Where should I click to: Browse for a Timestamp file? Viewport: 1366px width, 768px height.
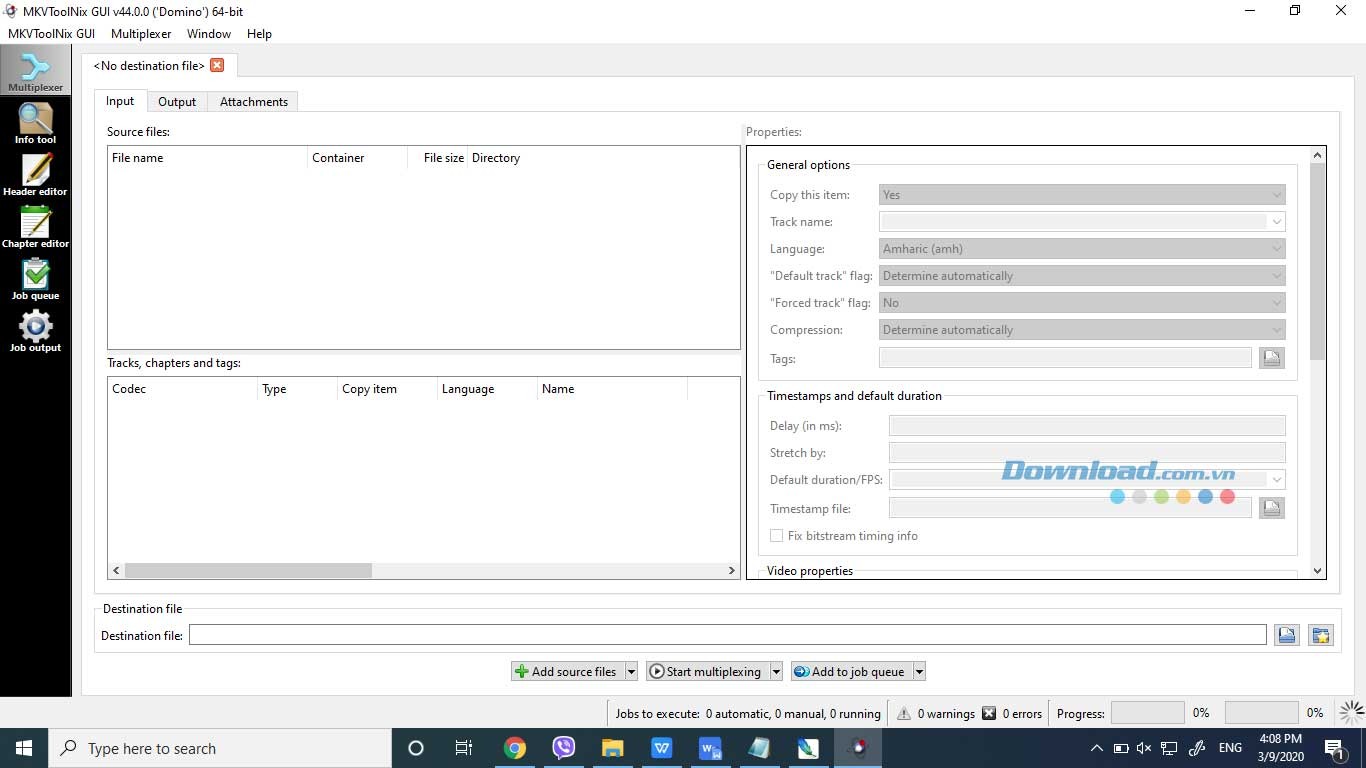coord(1271,508)
